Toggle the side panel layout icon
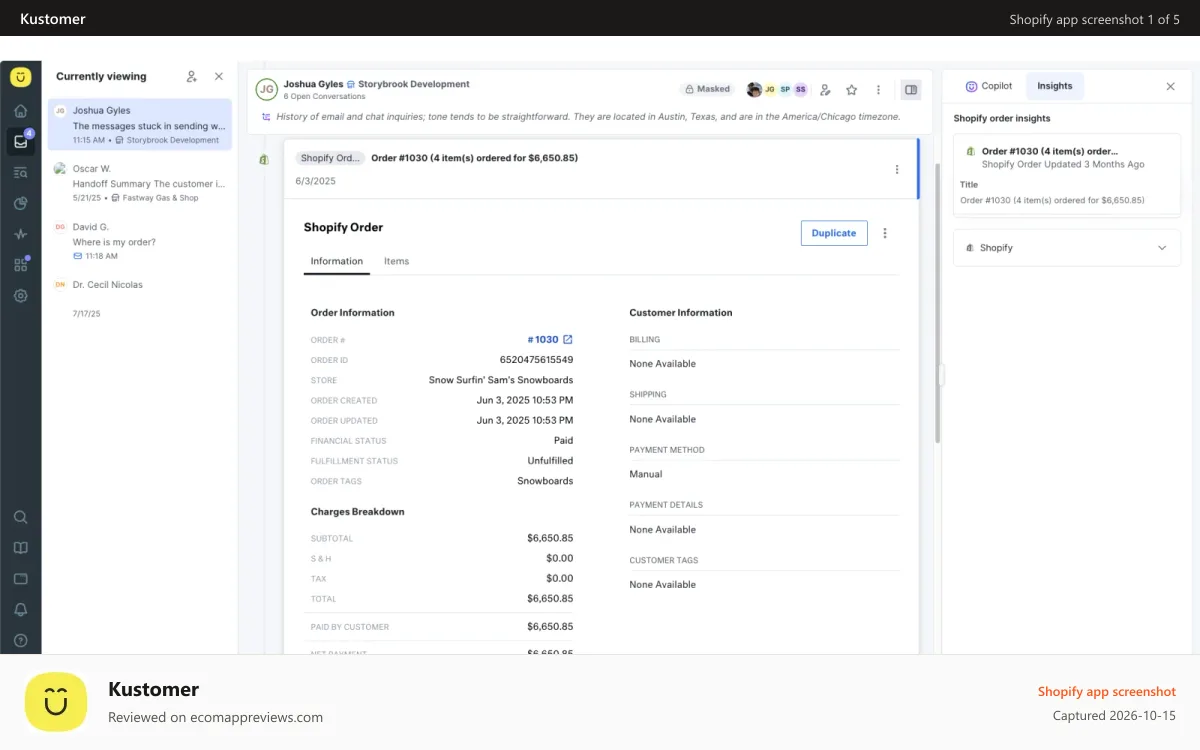The height and width of the screenshot is (750, 1200). pyautogui.click(x=911, y=90)
